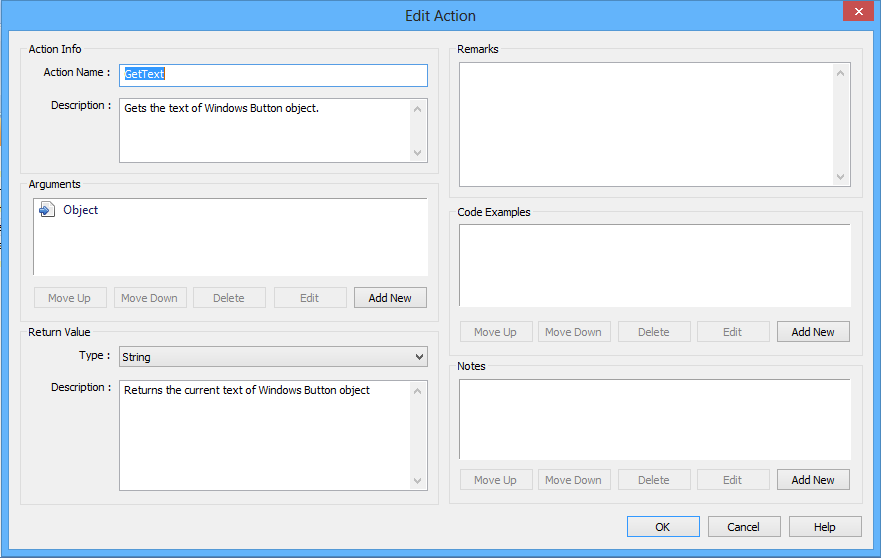Screen dimensions: 881x558
Task: Click the Notes list area
Action: 655,419
